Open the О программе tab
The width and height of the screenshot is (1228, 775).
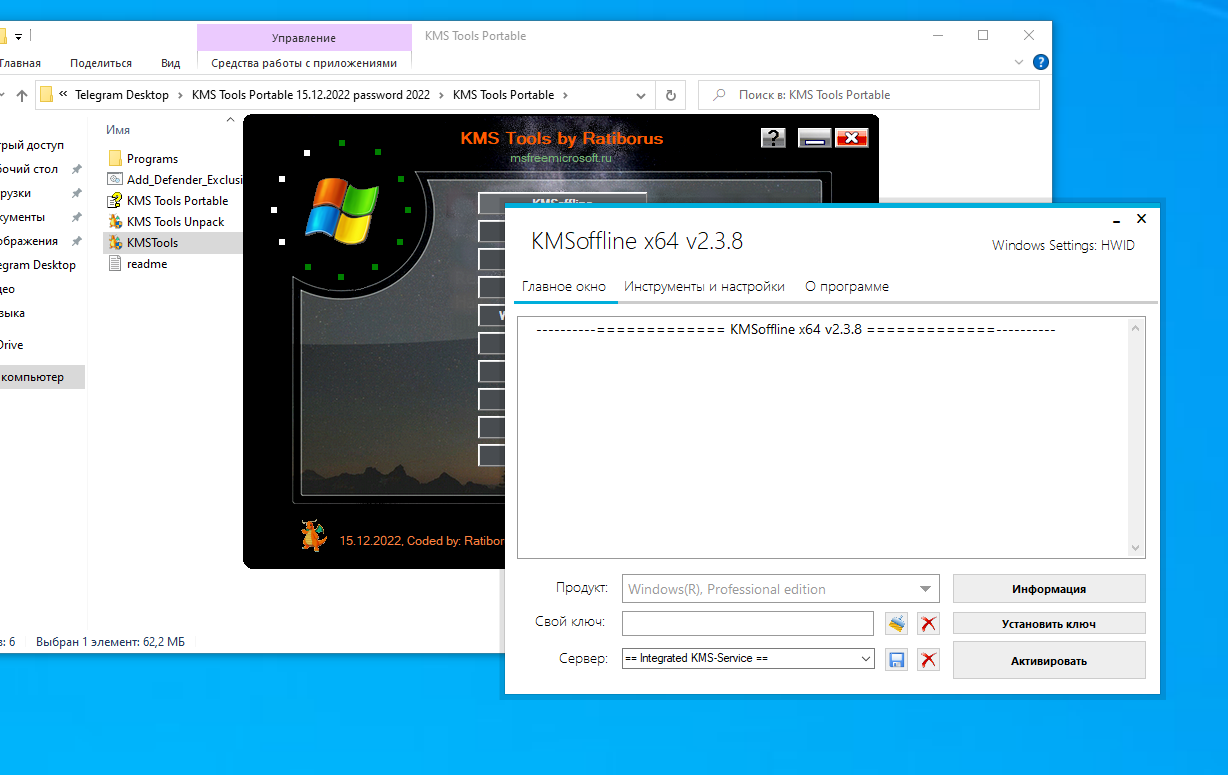point(846,286)
